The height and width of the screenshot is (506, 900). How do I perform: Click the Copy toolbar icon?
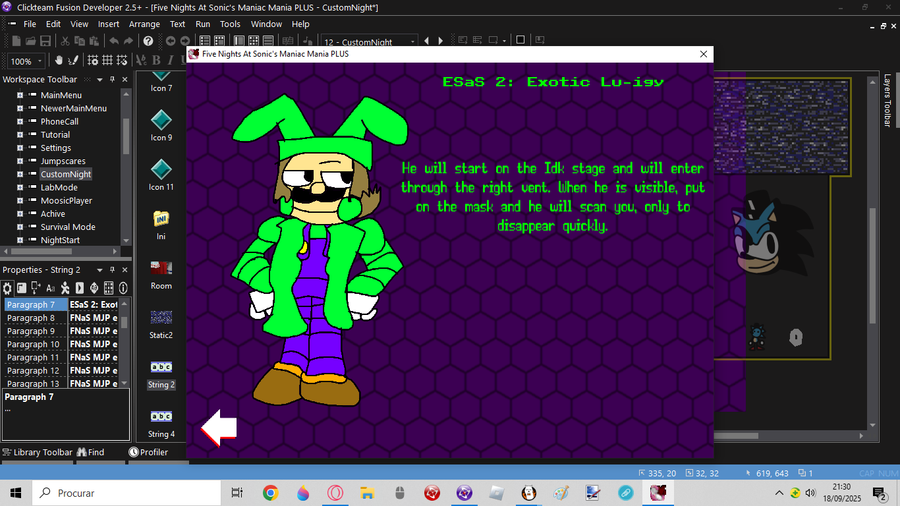pyautogui.click(x=79, y=41)
